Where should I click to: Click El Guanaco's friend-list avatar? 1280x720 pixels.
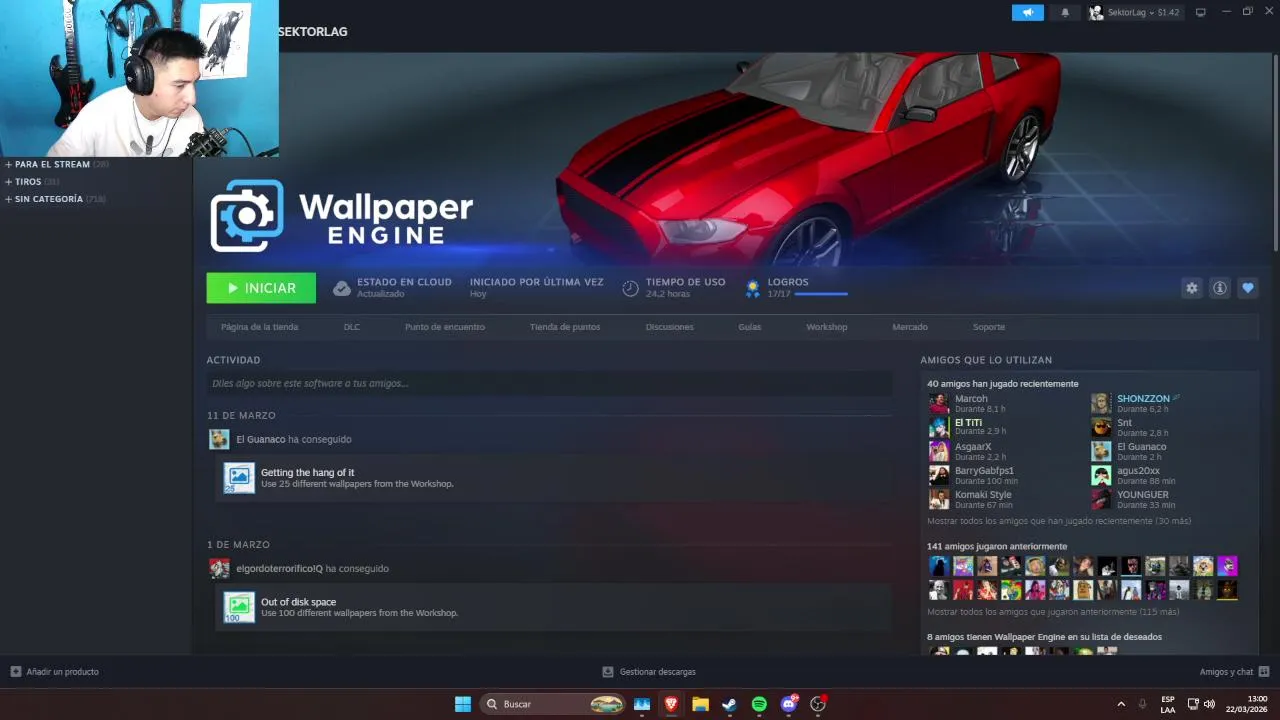pyautogui.click(x=1101, y=451)
